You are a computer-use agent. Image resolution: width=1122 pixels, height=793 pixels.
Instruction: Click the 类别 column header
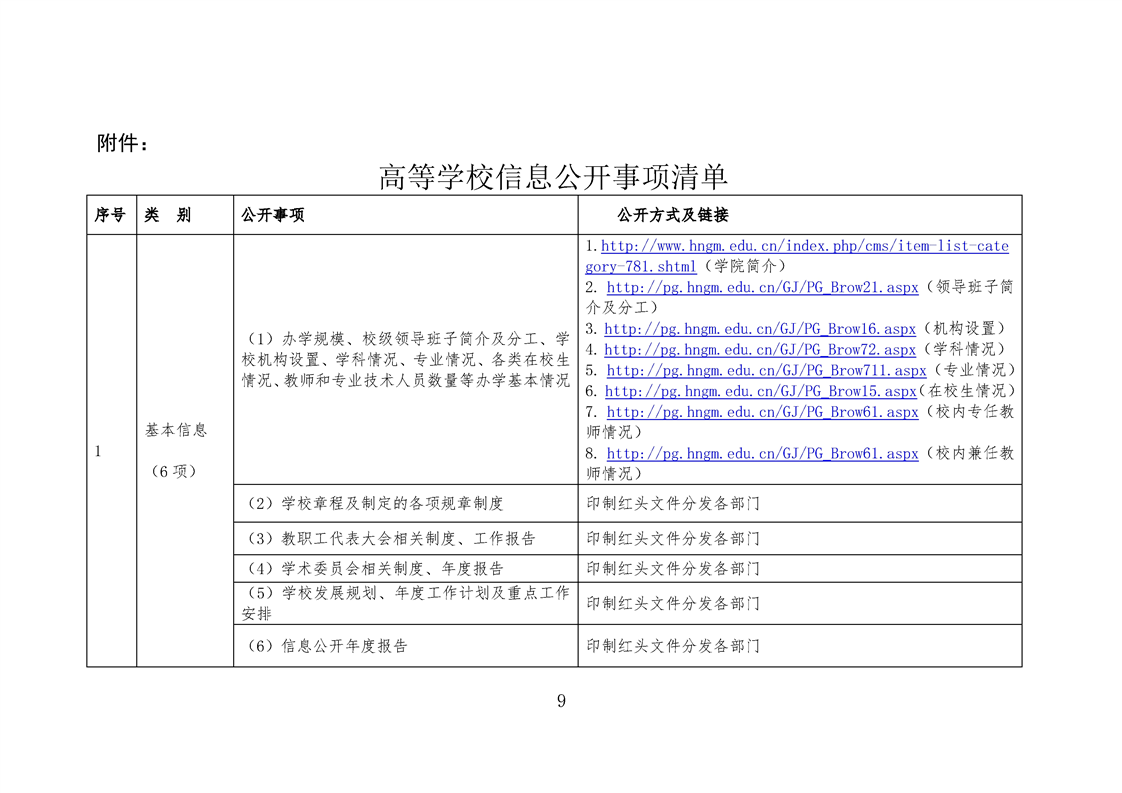(167, 215)
